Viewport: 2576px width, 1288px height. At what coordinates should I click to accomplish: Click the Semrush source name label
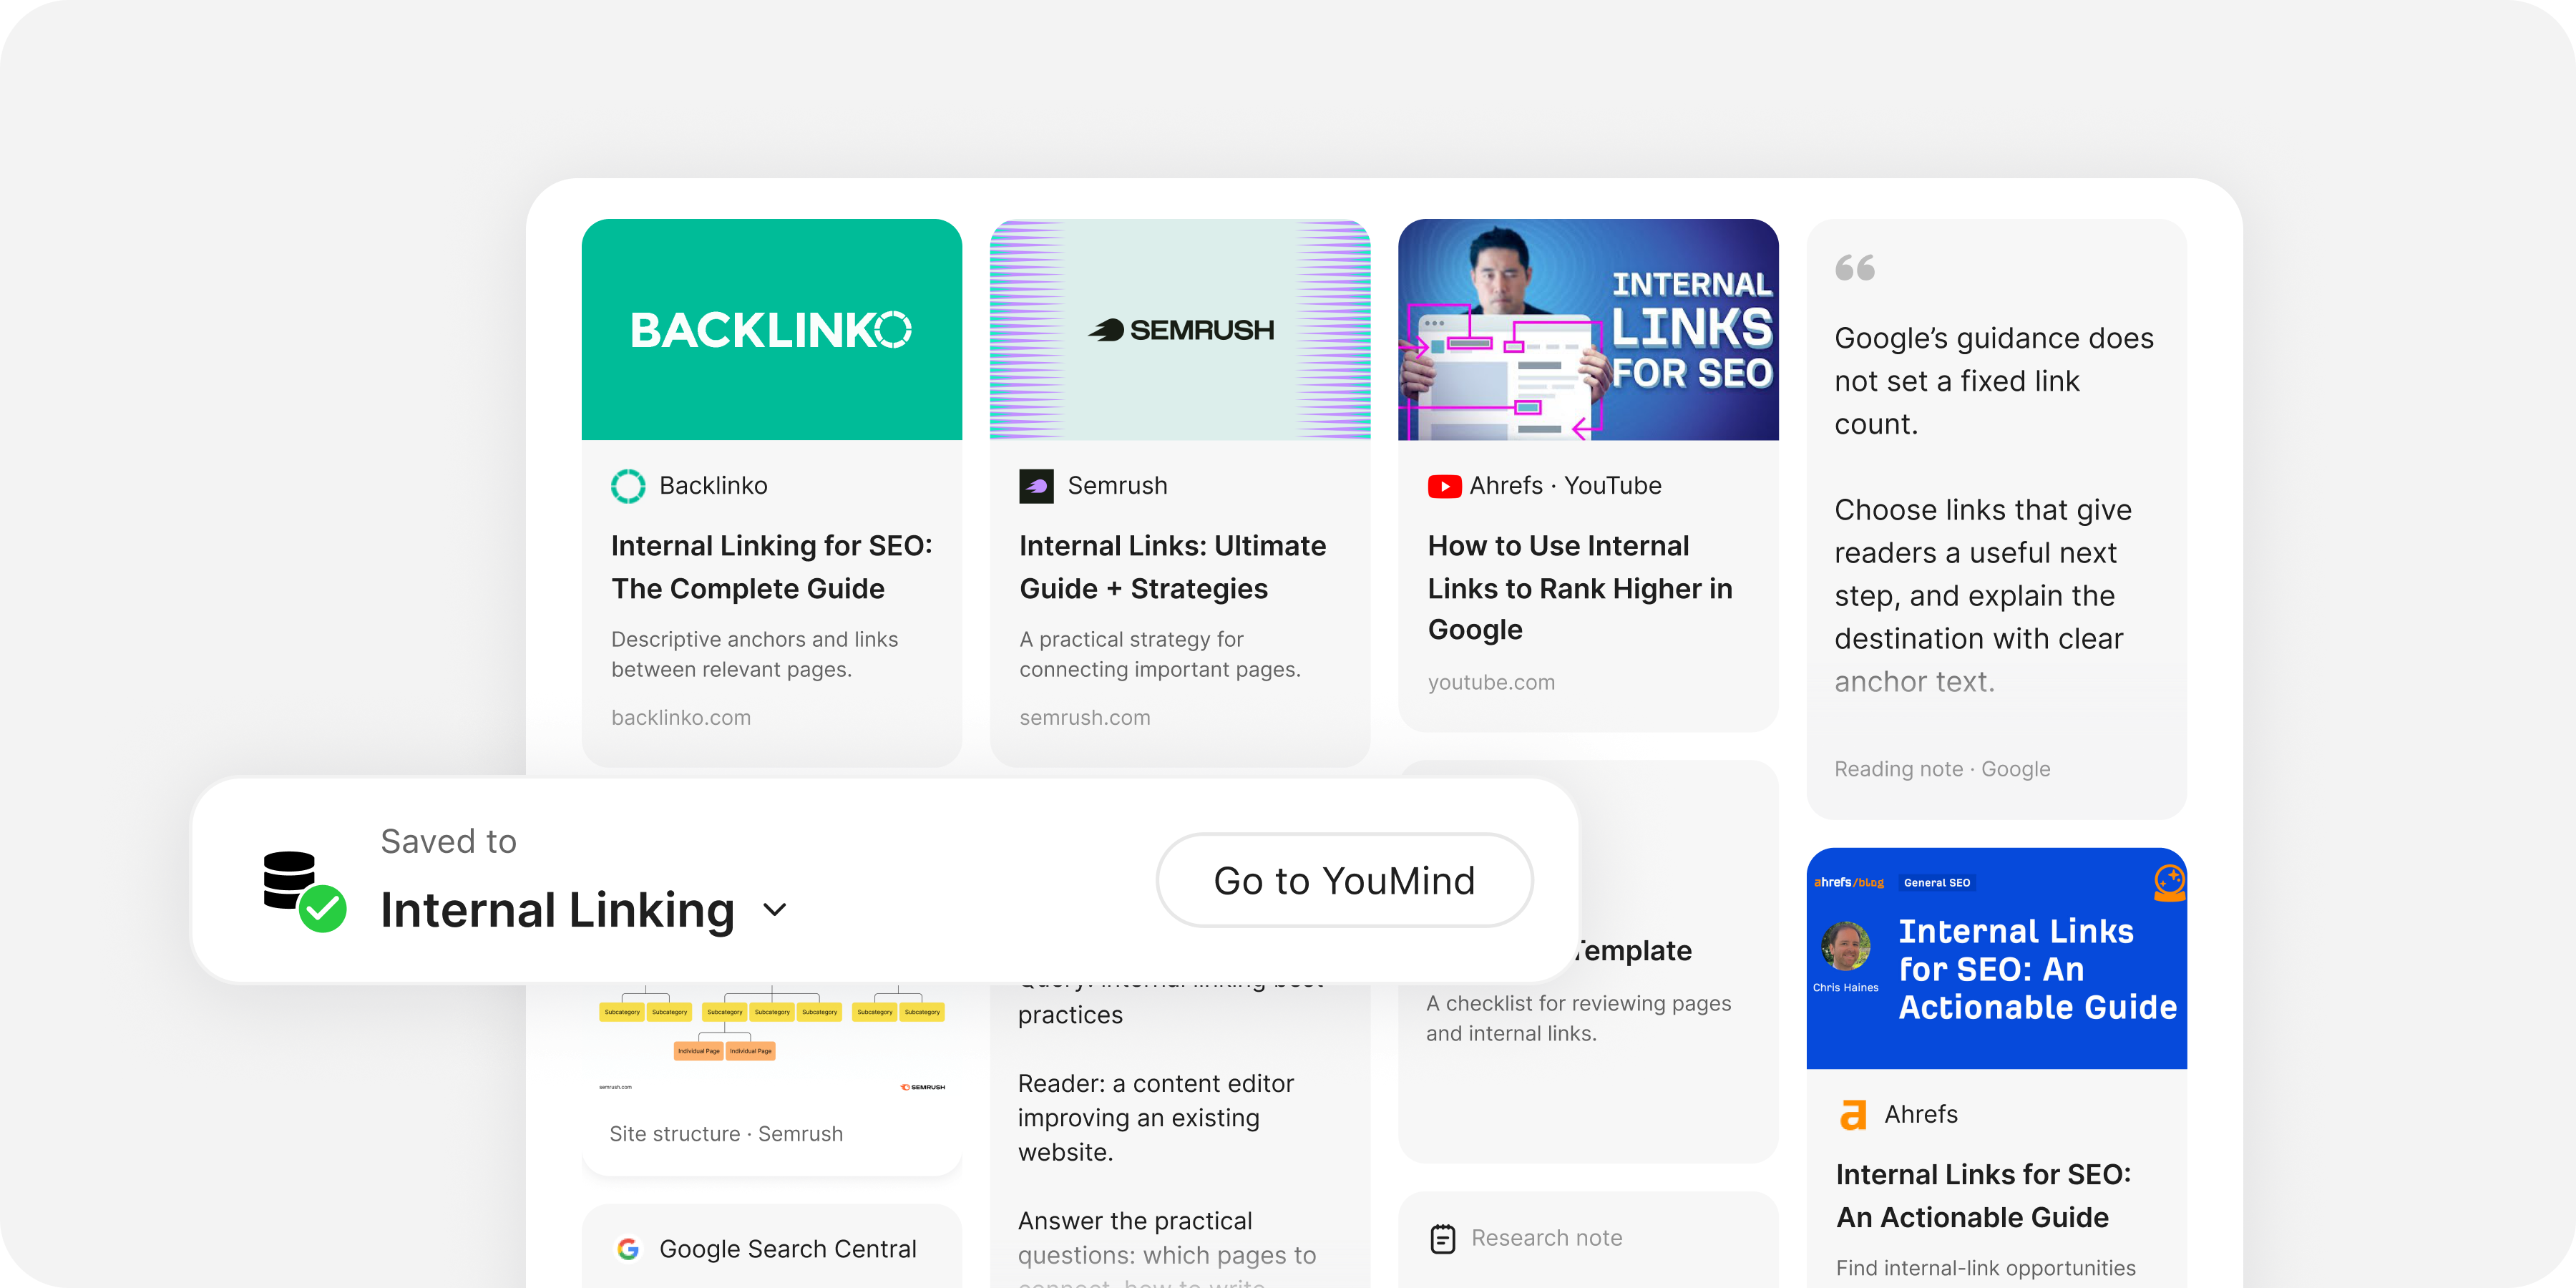(1117, 486)
